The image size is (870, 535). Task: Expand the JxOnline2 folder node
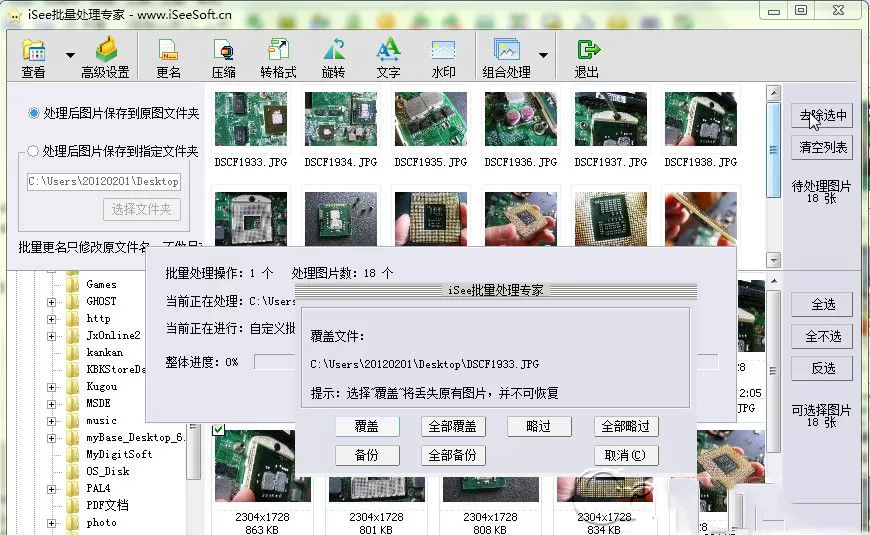[52, 336]
